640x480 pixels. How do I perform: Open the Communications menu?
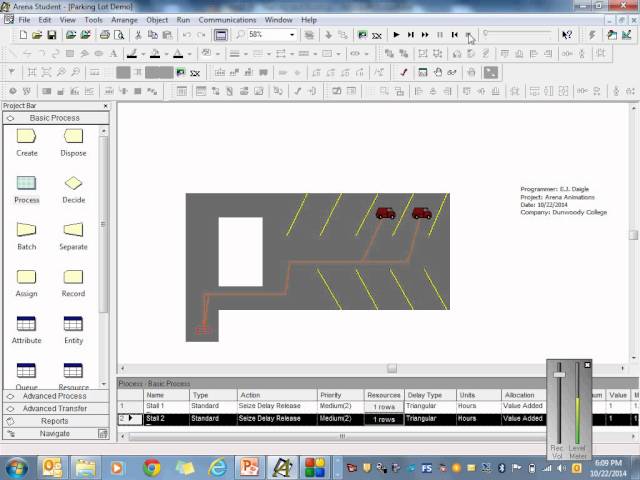[x=227, y=20]
